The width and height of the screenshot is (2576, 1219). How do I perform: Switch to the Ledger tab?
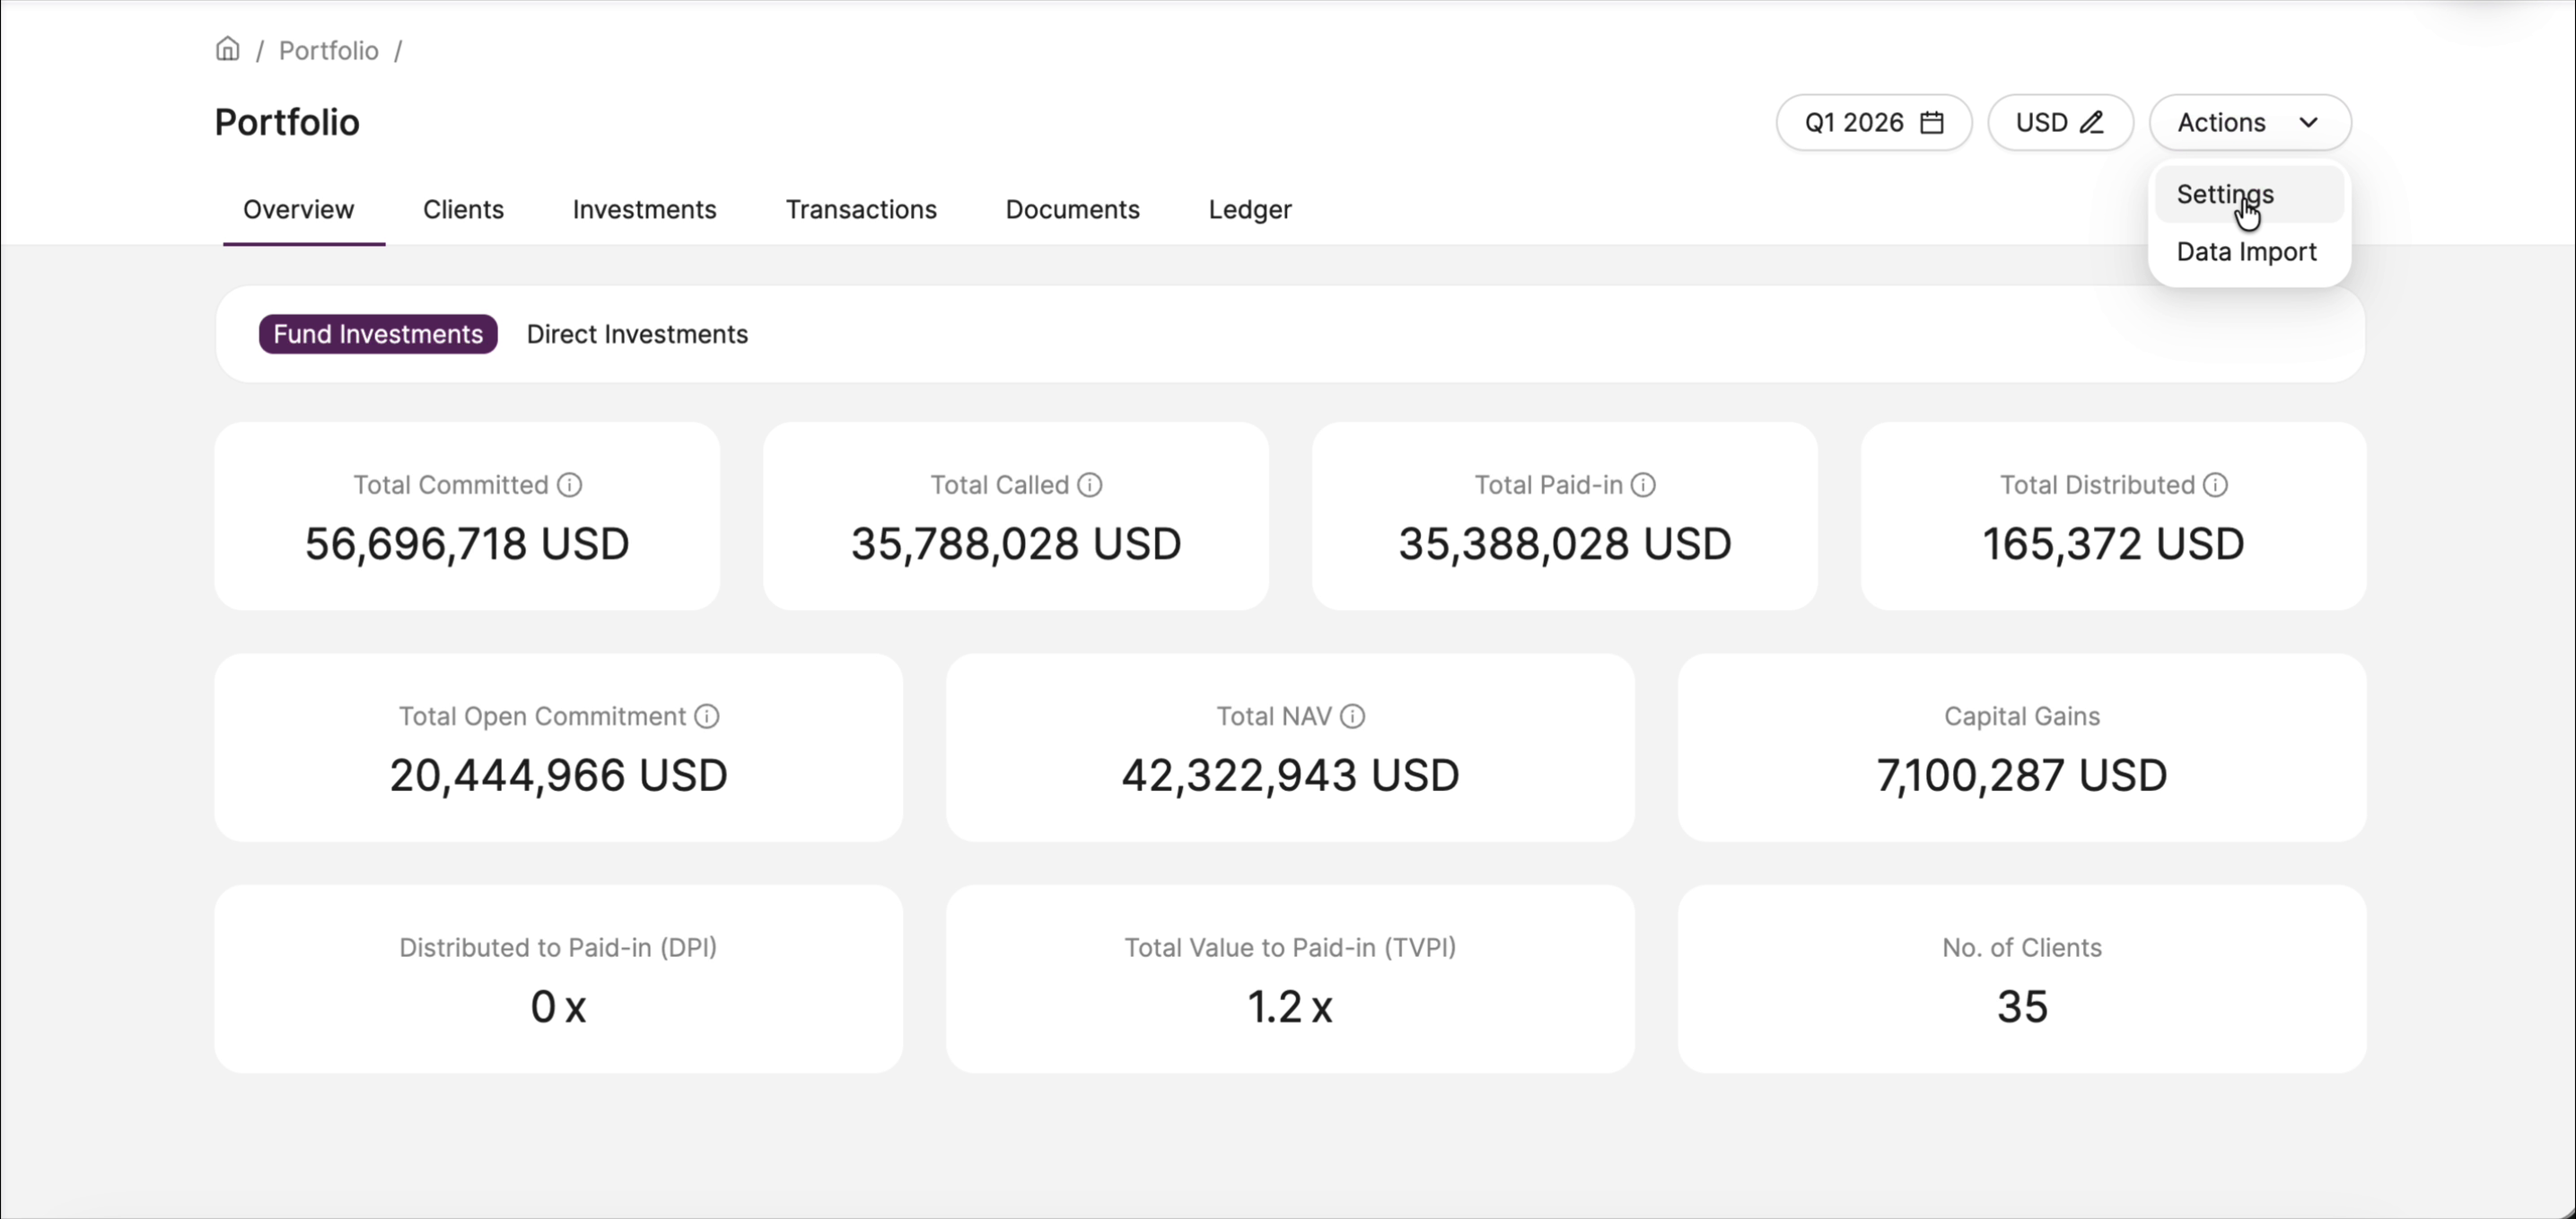[x=1250, y=210]
